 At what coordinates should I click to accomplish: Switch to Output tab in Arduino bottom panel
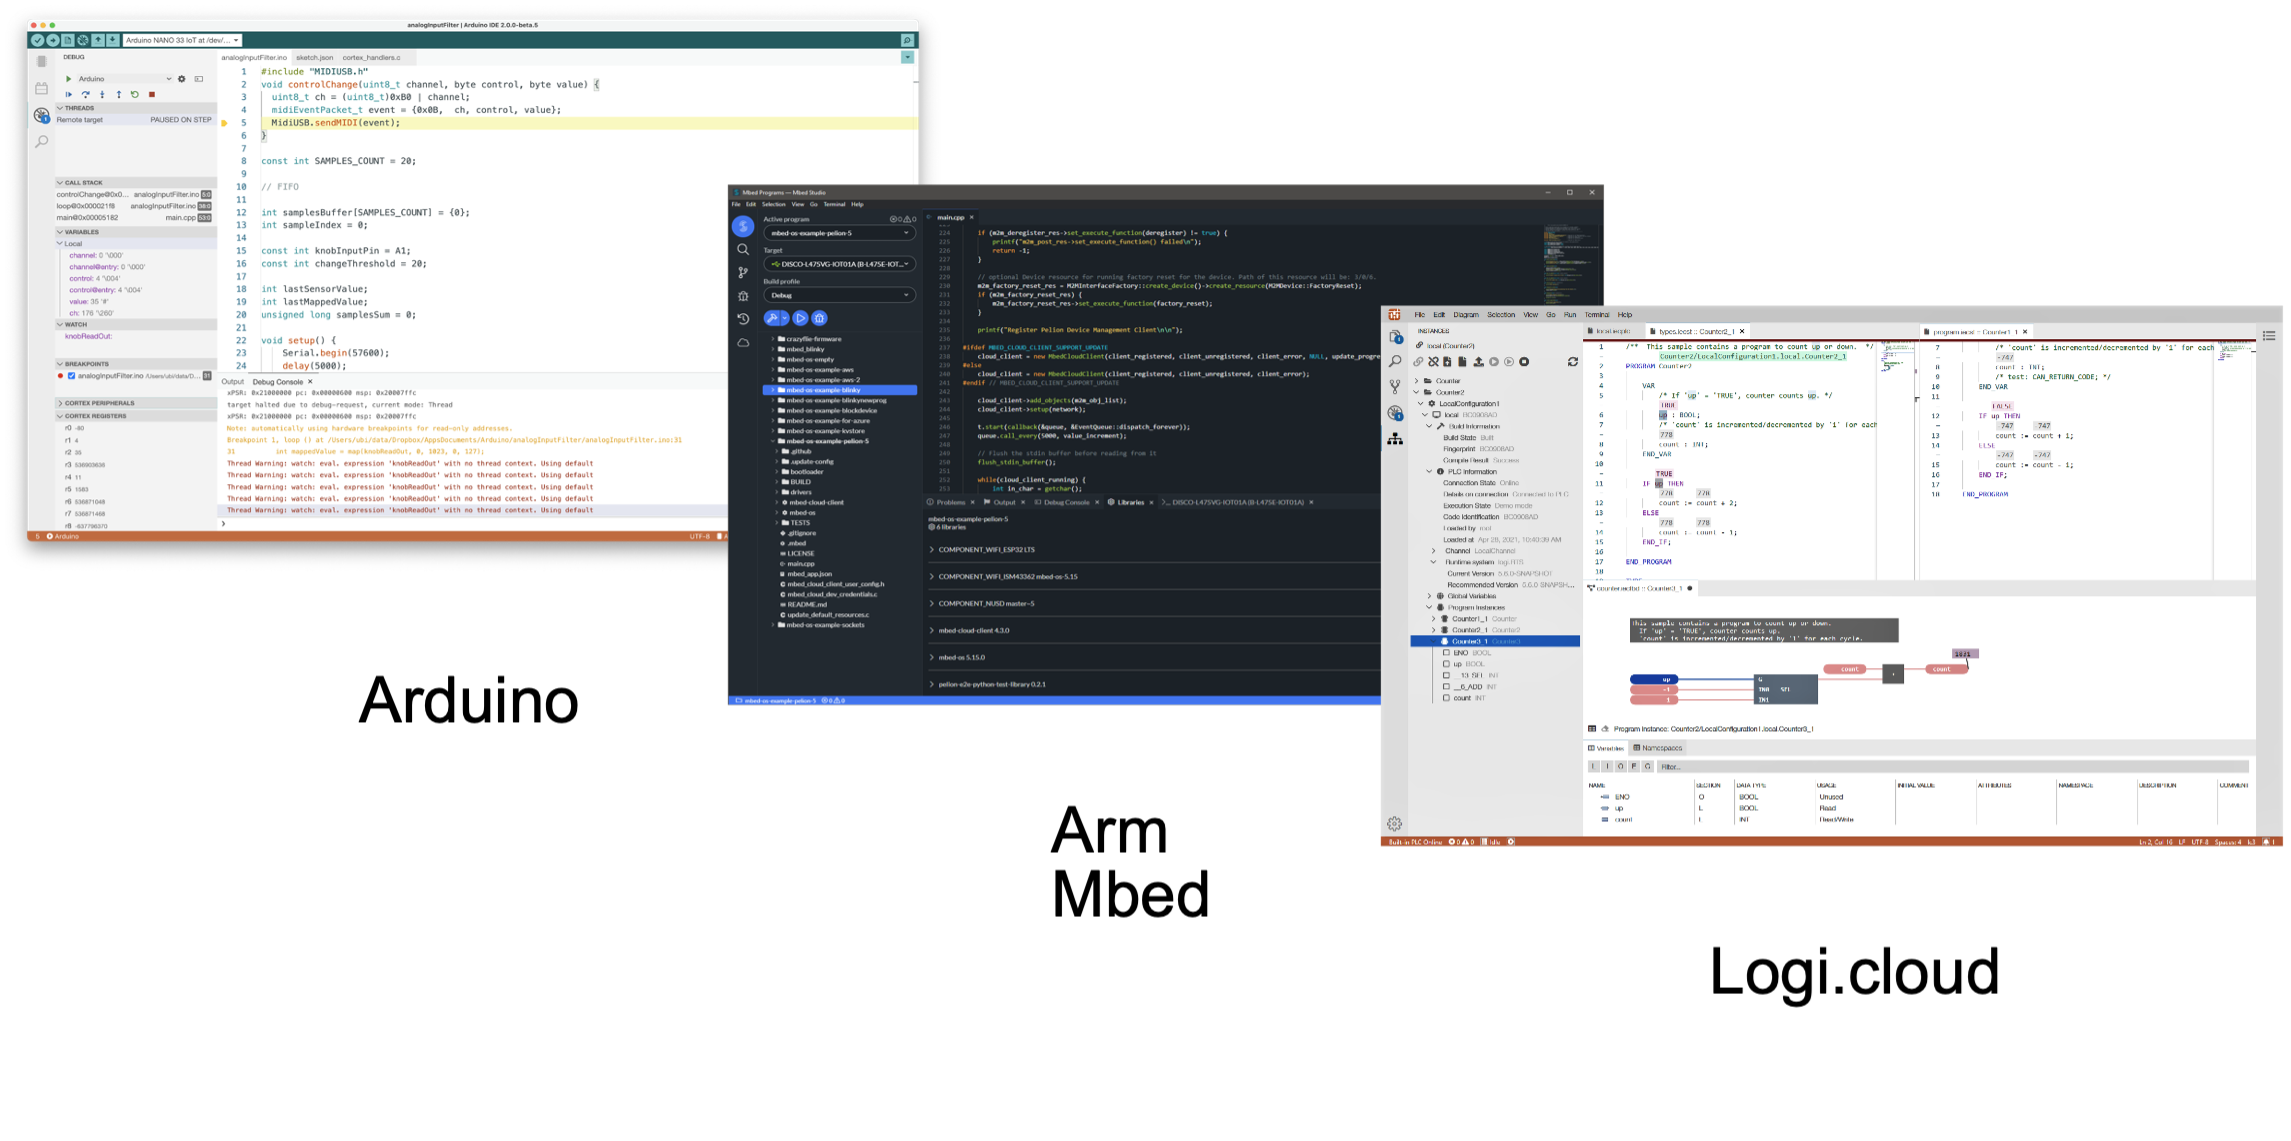pos(232,382)
